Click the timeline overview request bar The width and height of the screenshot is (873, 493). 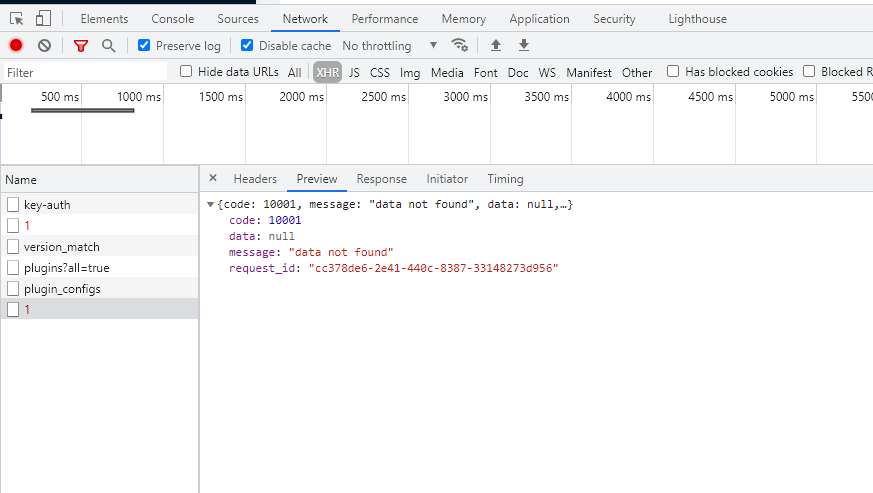click(83, 110)
